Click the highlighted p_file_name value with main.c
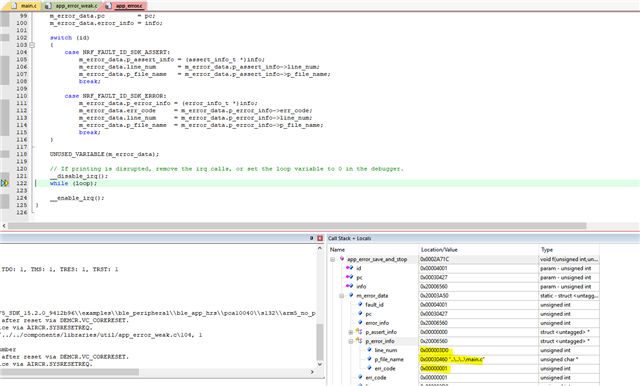640x386 pixels. pyautogui.click(x=452, y=359)
